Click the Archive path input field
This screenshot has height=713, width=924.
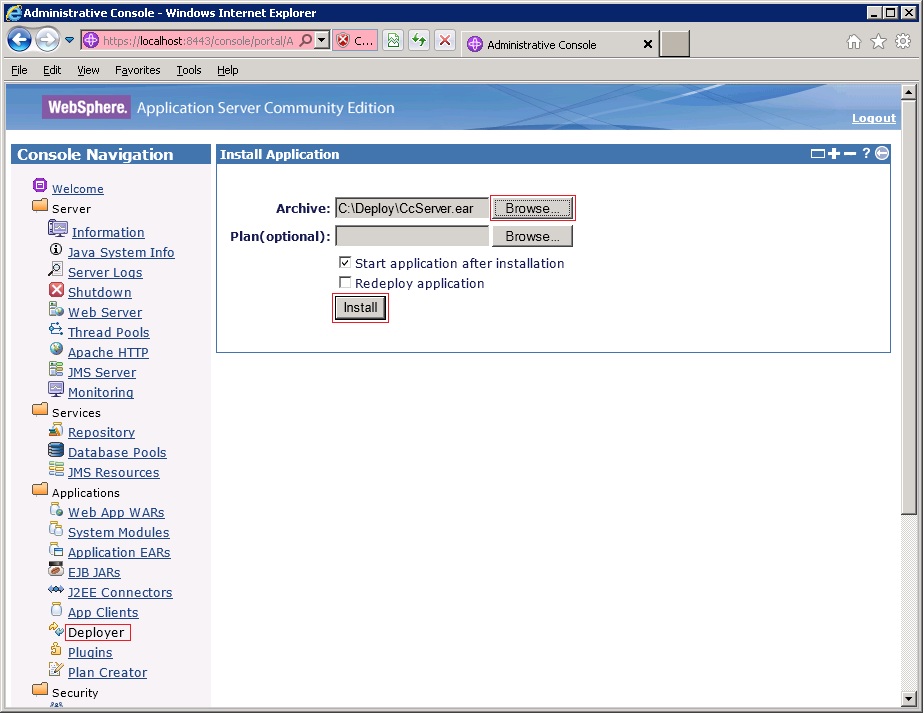pos(412,208)
